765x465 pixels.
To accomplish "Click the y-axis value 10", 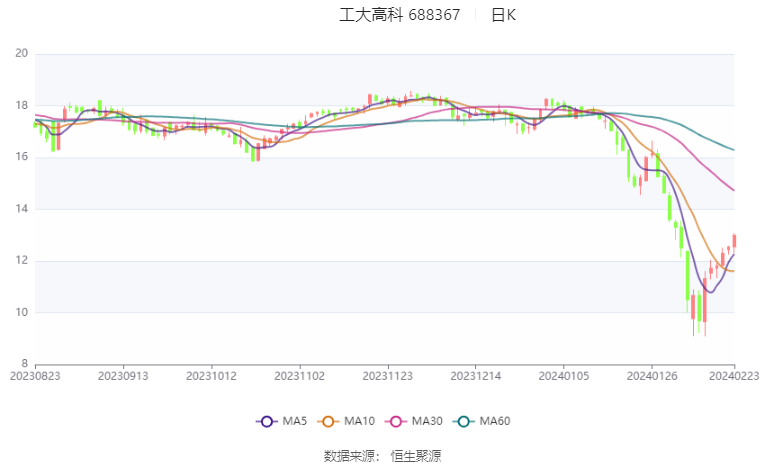I will 21,312.
